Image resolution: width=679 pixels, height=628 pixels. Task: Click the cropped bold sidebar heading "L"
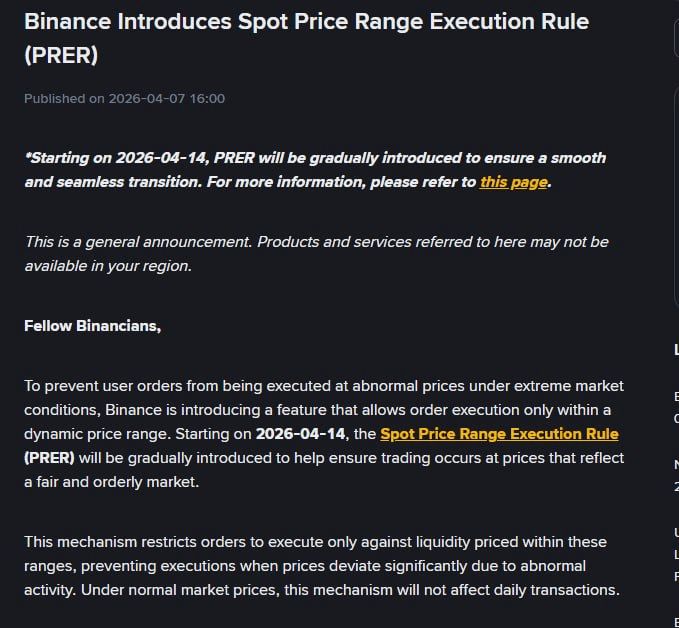(x=676, y=350)
